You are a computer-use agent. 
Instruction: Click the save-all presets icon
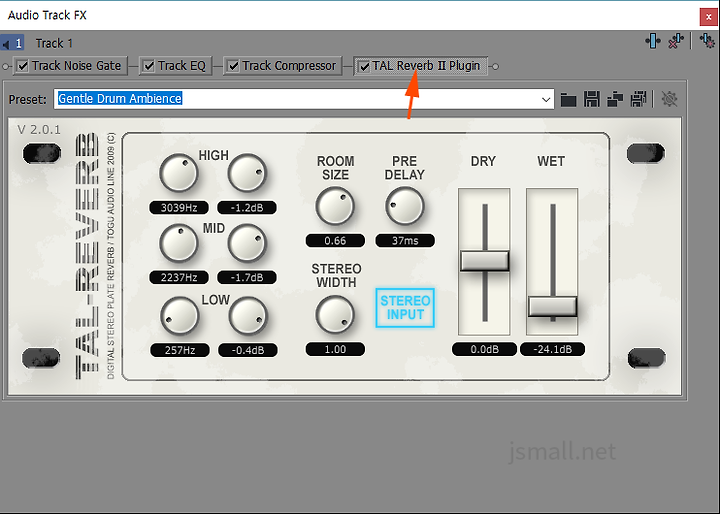coord(638,99)
